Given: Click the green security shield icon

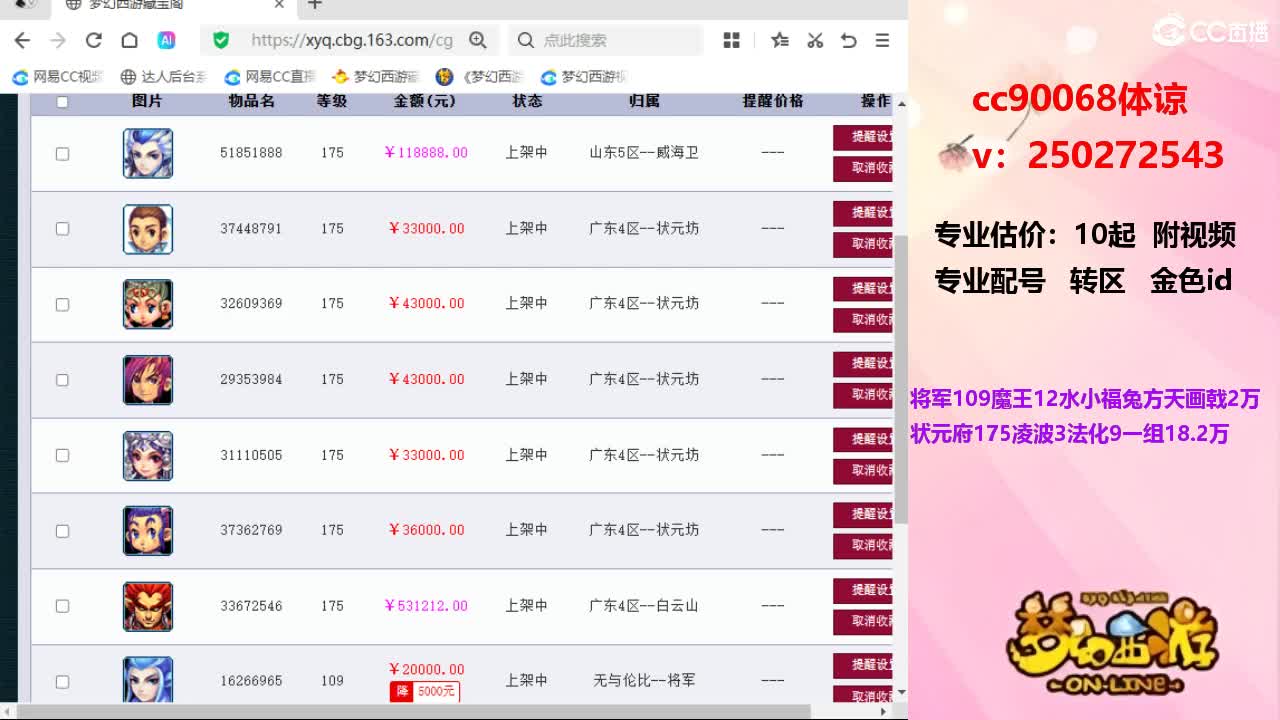Looking at the screenshot, I should click(221, 40).
